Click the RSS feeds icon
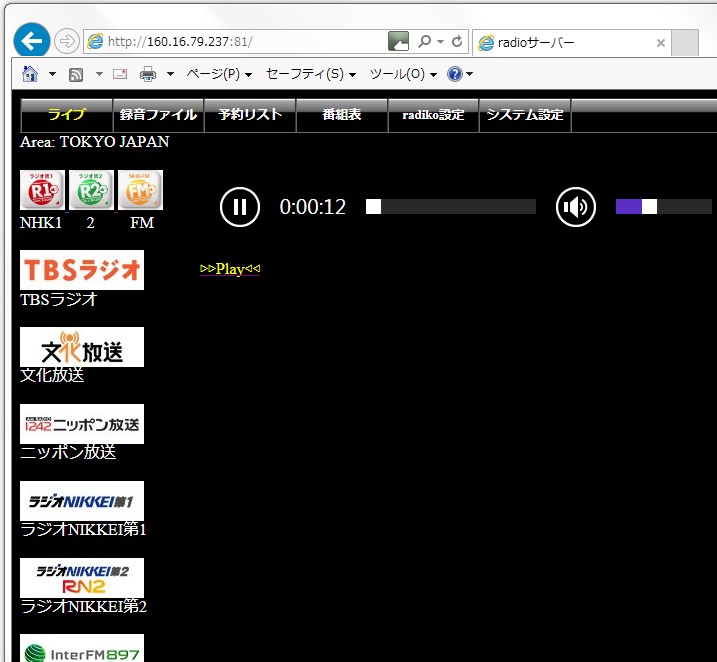This screenshot has height=662, width=717. [x=76, y=74]
